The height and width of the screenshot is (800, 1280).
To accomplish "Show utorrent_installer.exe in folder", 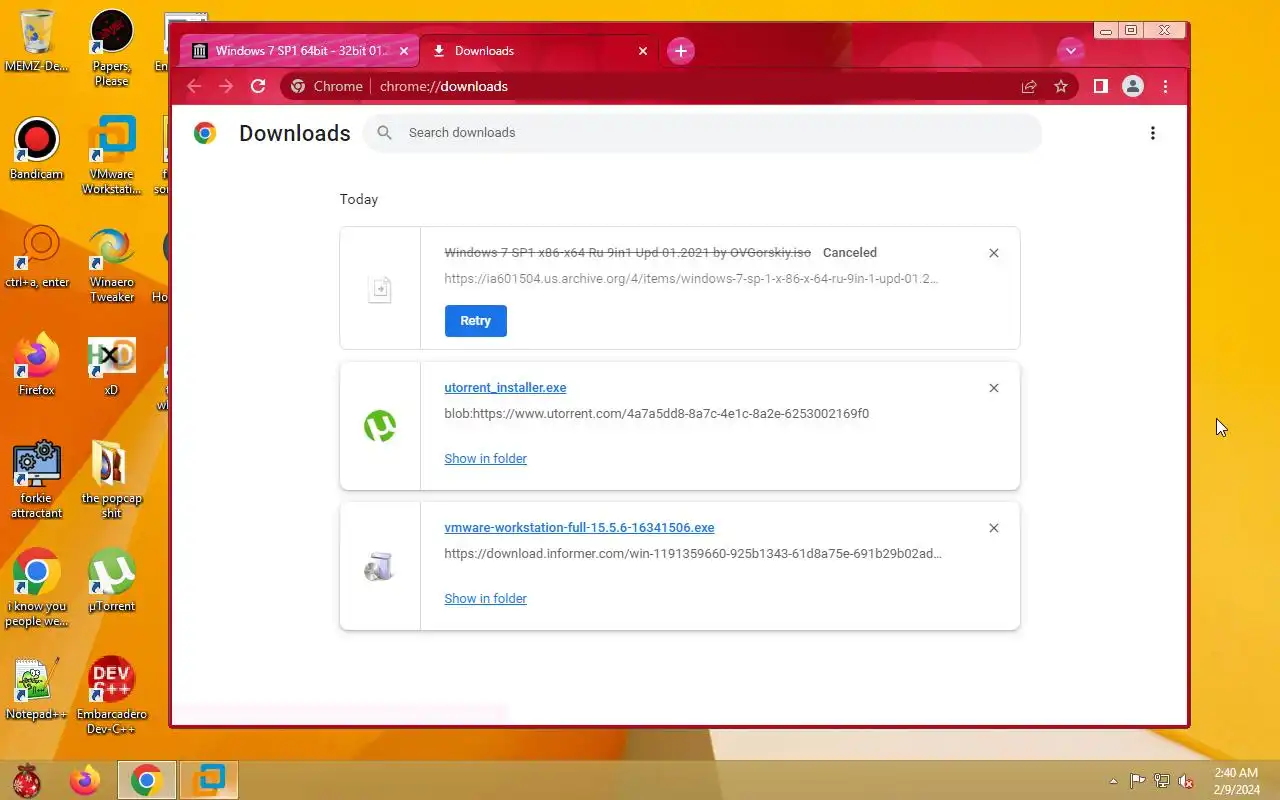I will (x=485, y=458).
